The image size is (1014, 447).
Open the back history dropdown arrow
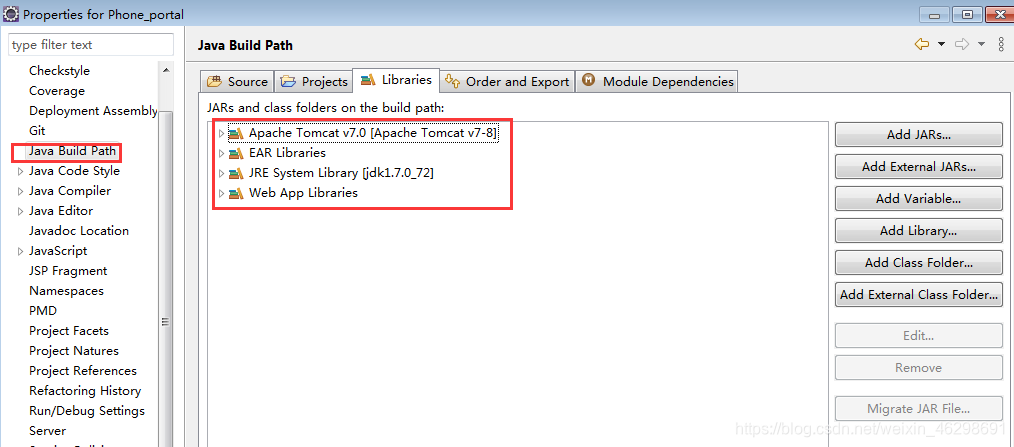tap(942, 44)
